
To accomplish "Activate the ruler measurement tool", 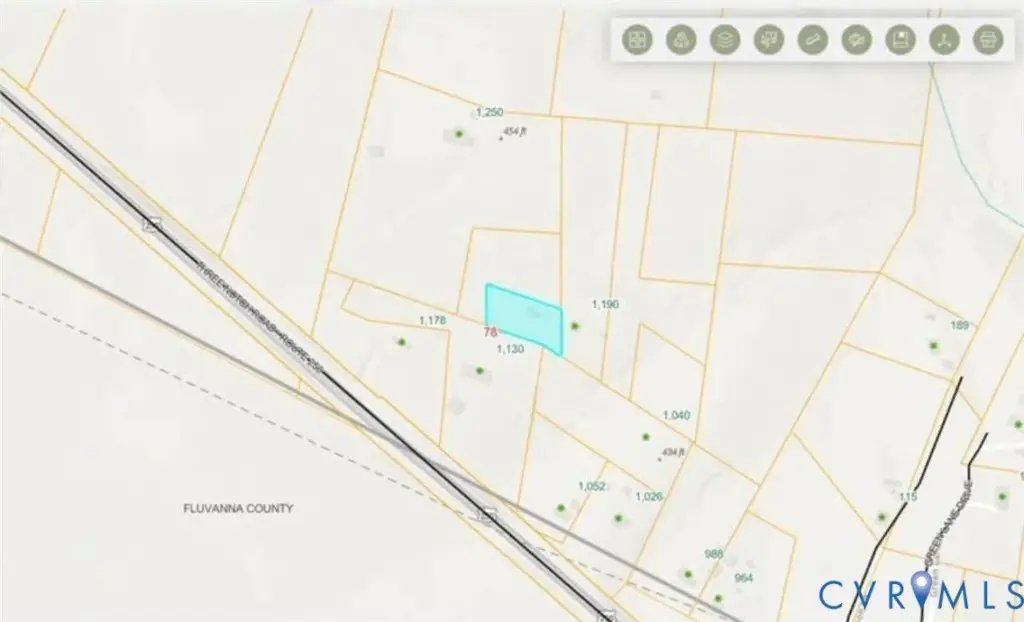I will pyautogui.click(x=812, y=40).
